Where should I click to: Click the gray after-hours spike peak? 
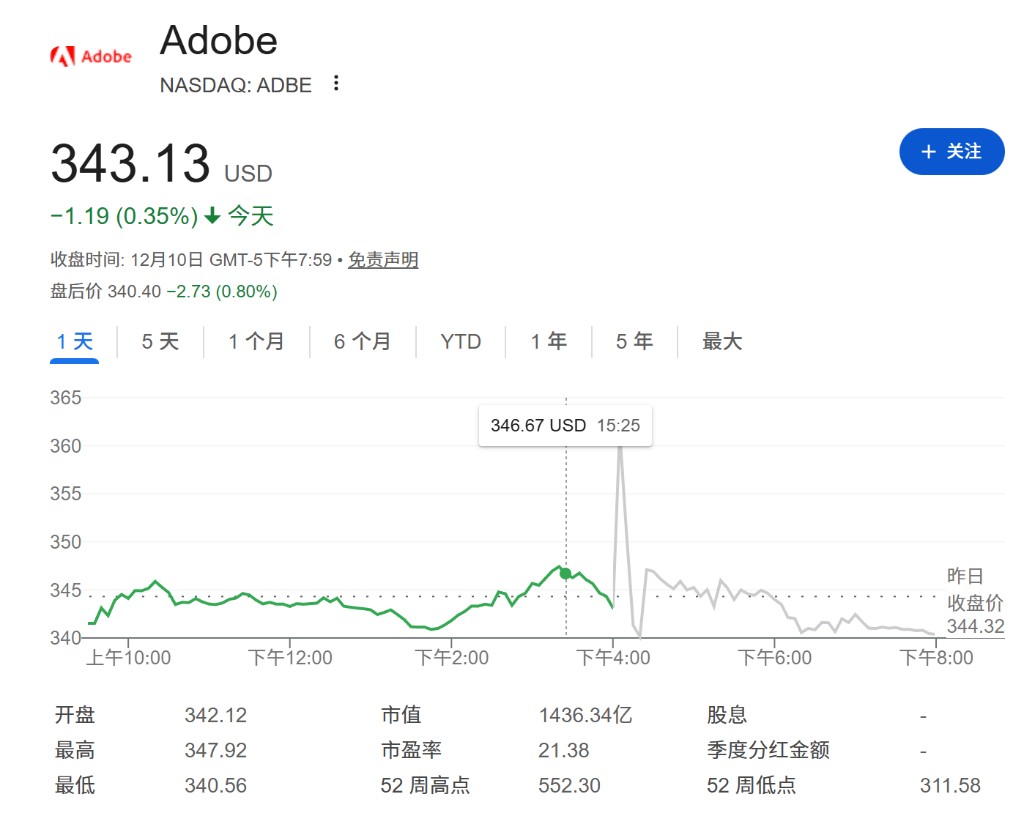pos(620,447)
